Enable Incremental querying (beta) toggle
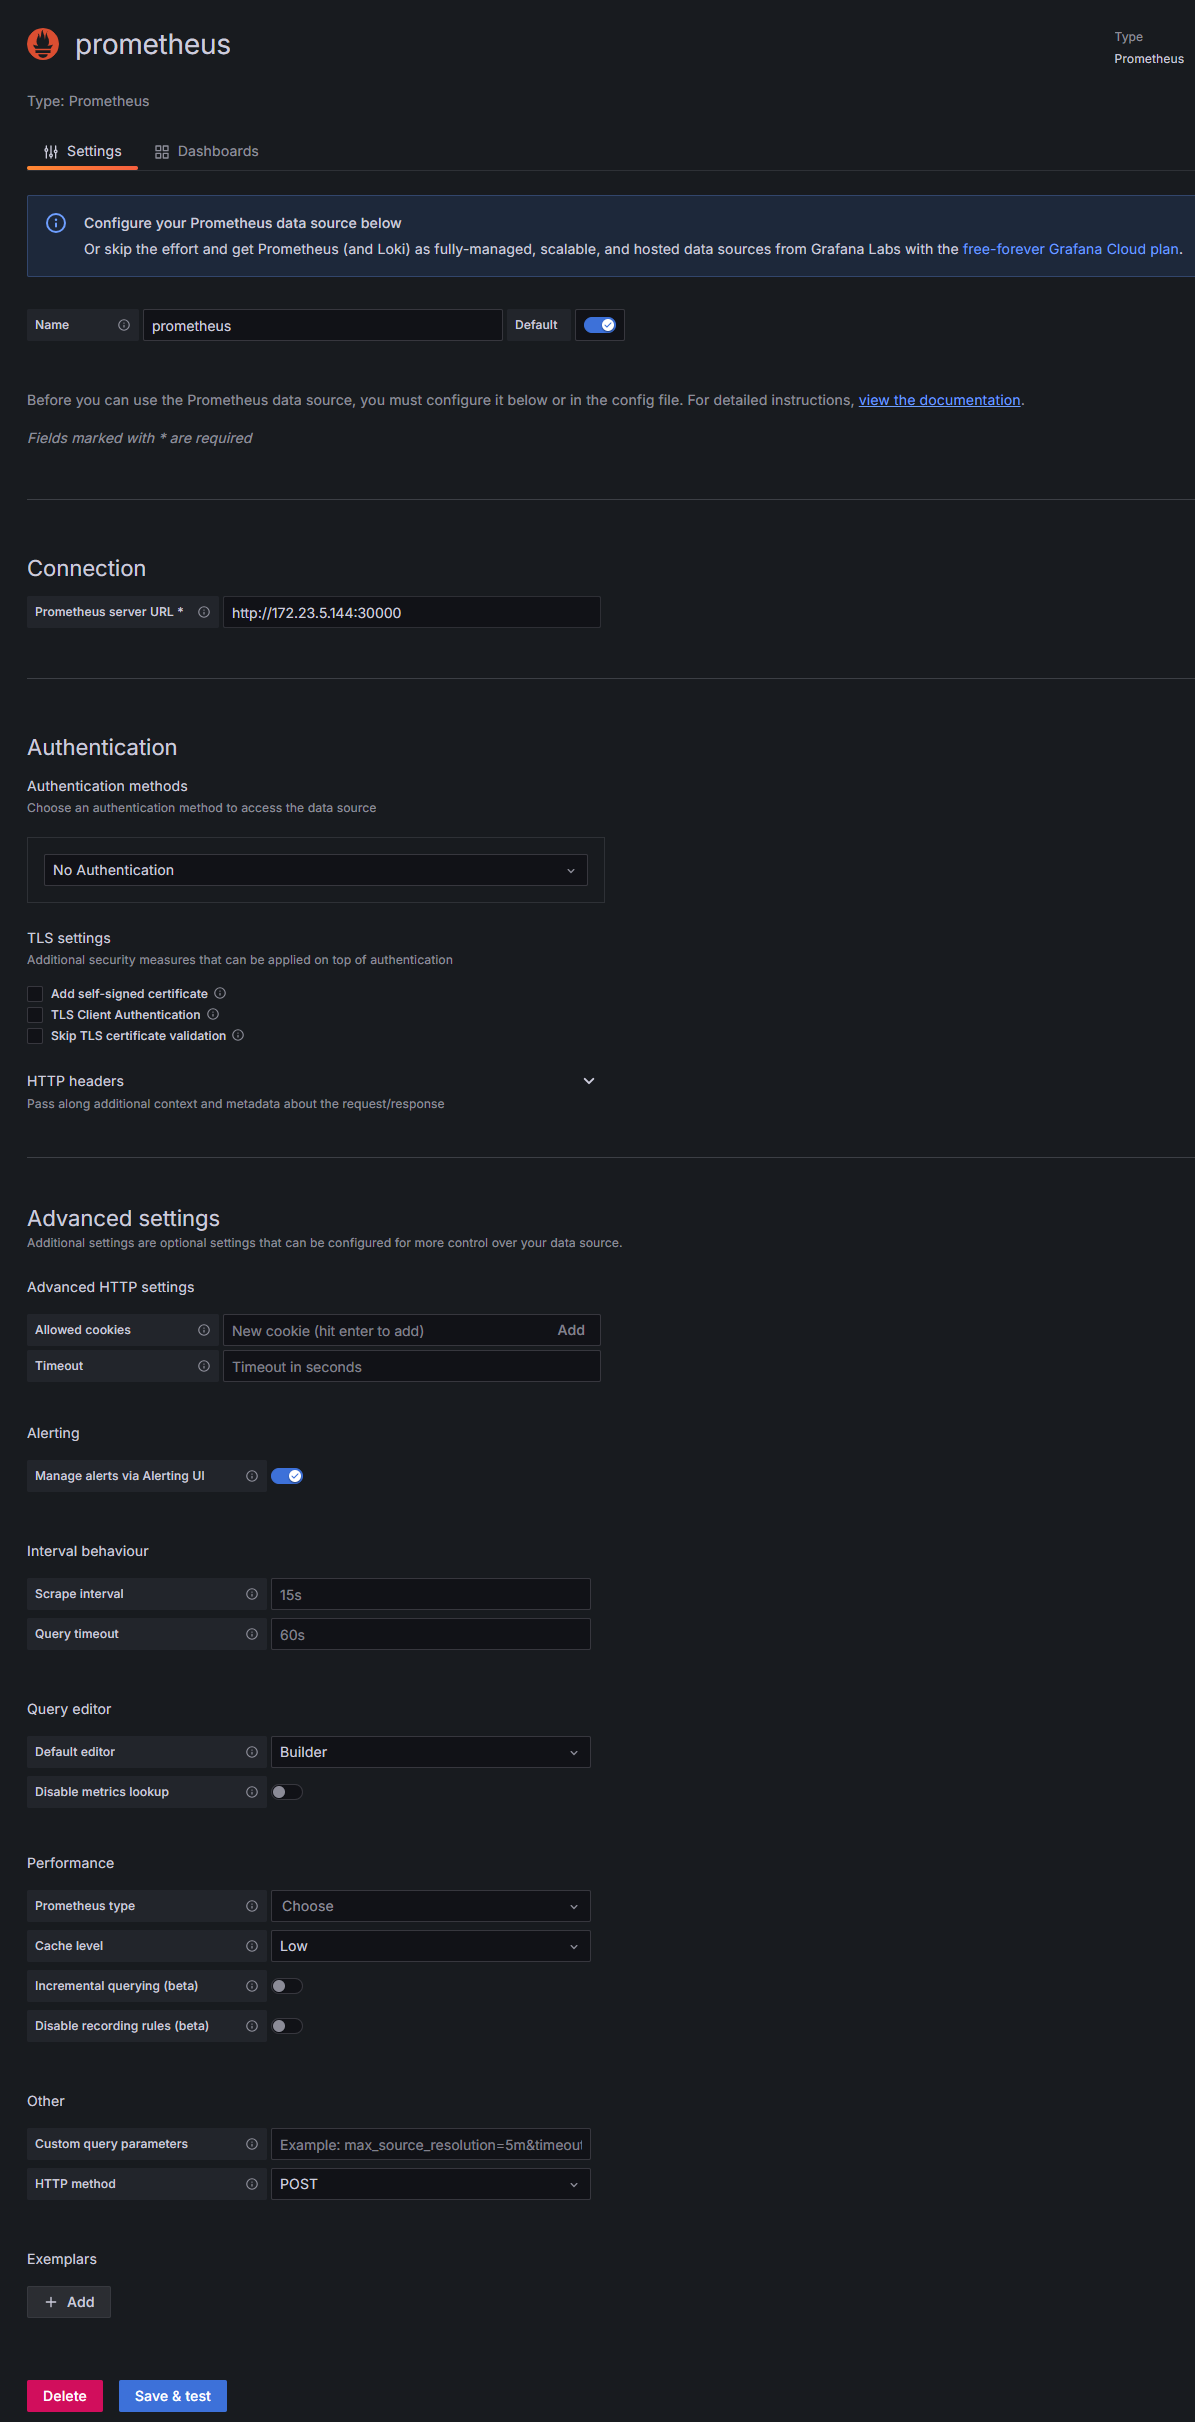Screen dimensions: 1195x2422 (x=287, y=1986)
